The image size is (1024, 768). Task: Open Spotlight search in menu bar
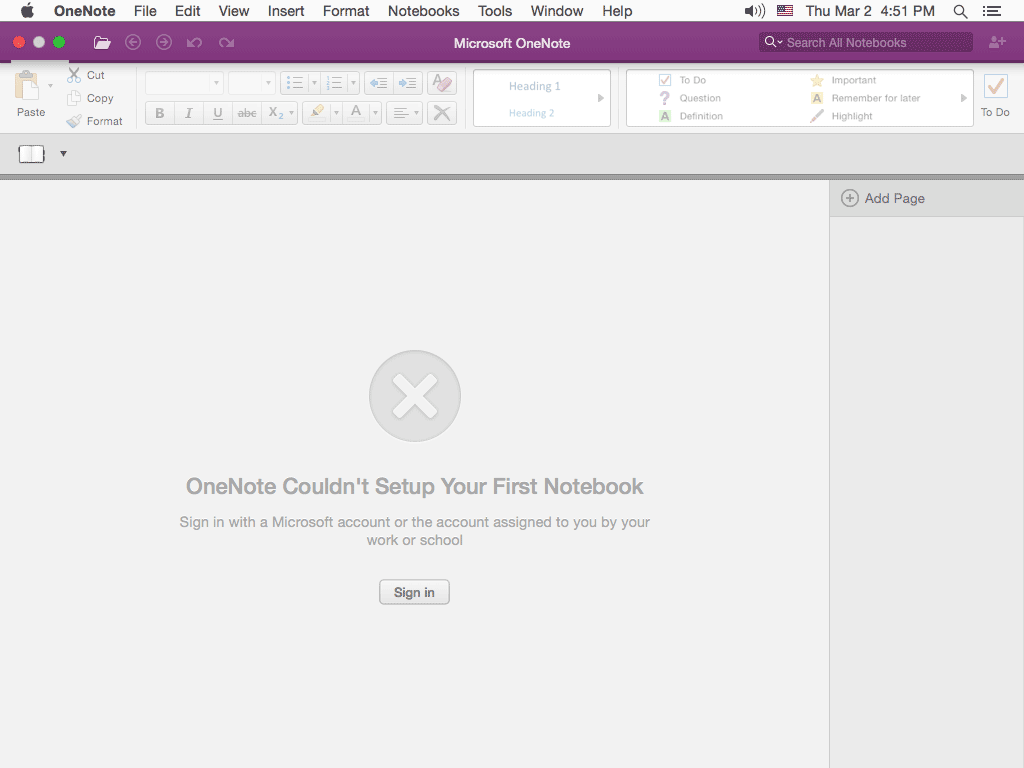960,11
